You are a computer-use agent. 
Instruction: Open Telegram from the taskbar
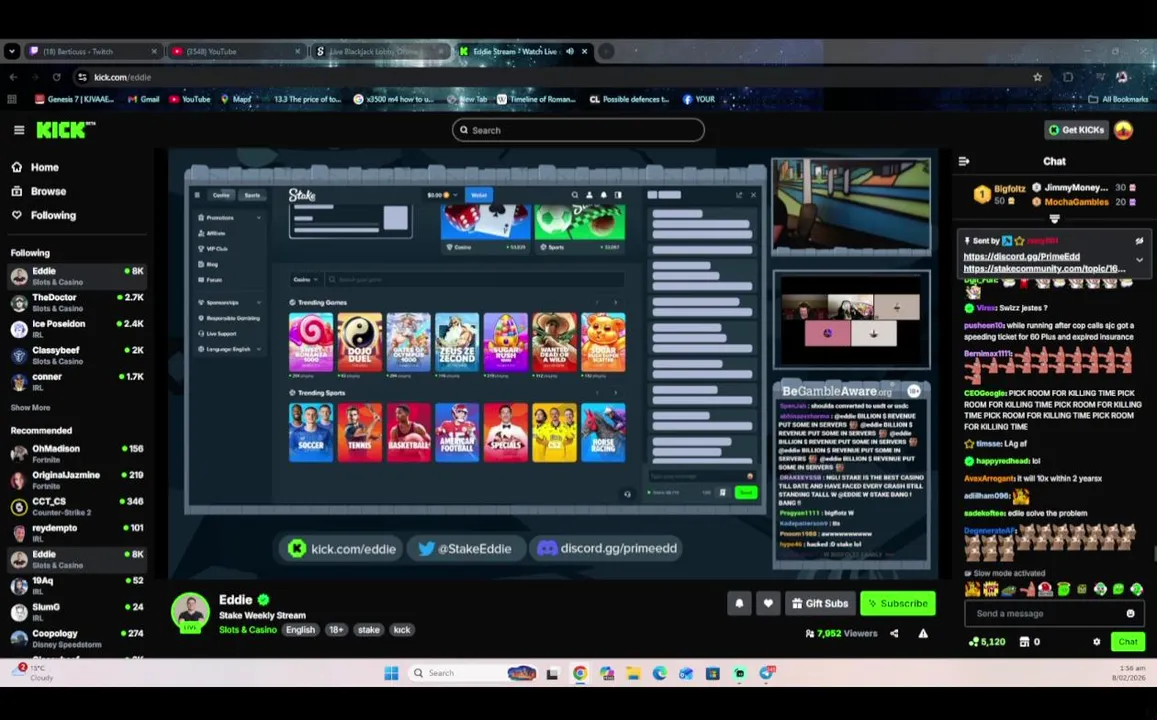[x=767, y=673]
